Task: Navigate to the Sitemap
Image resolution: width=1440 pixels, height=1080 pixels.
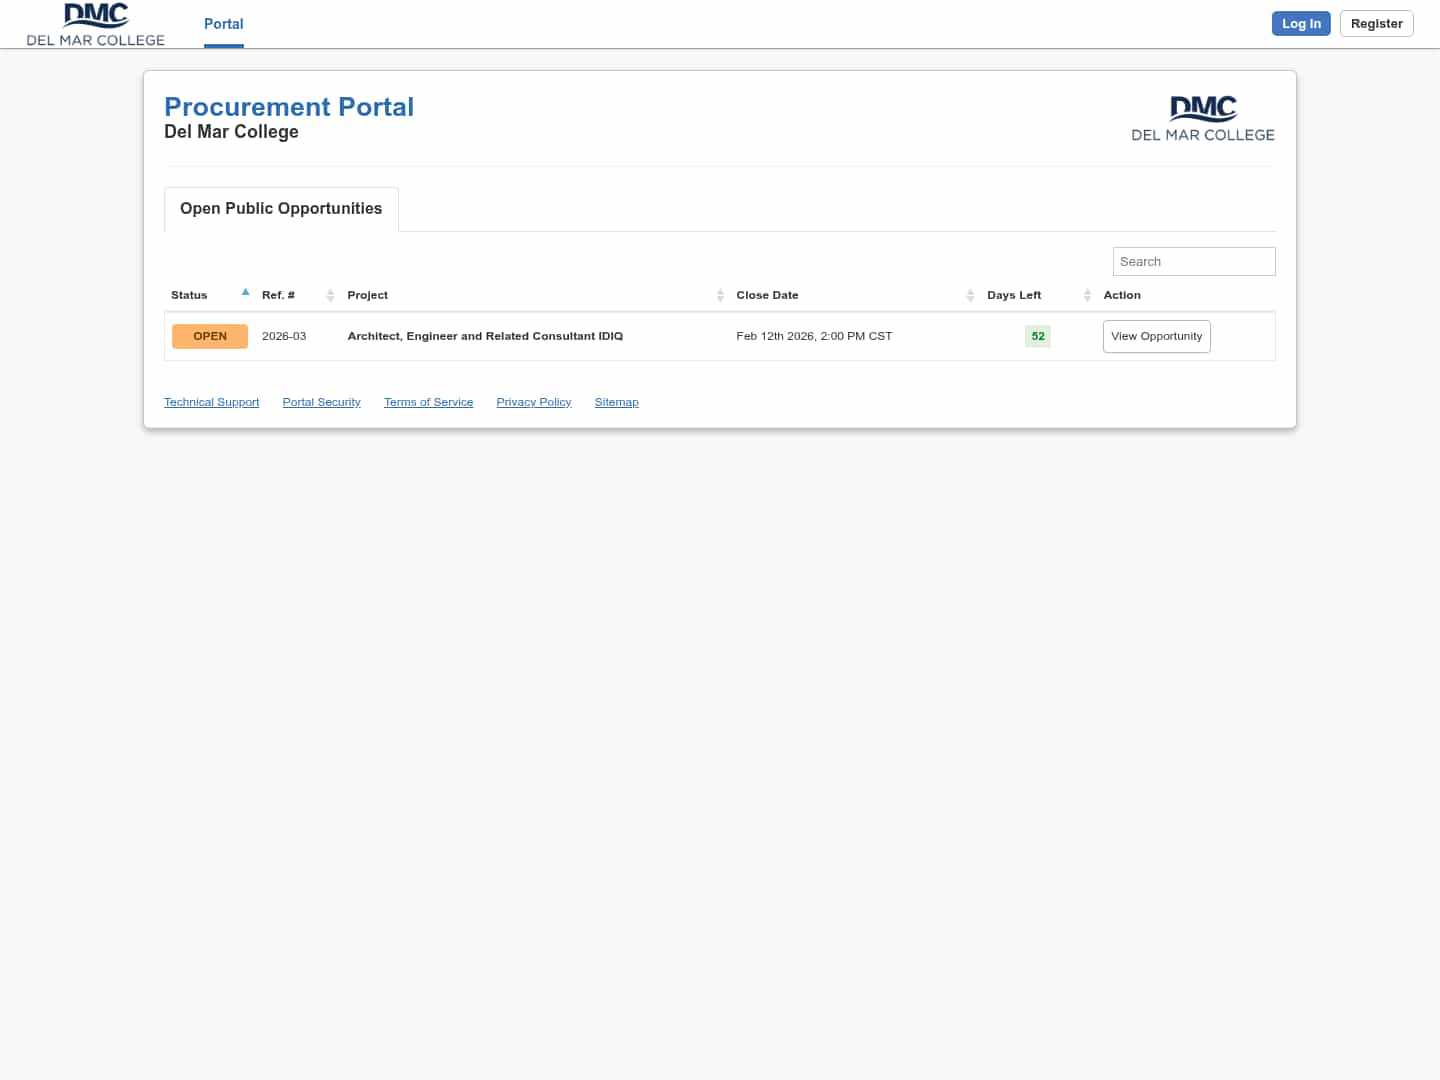Action: pos(616,402)
